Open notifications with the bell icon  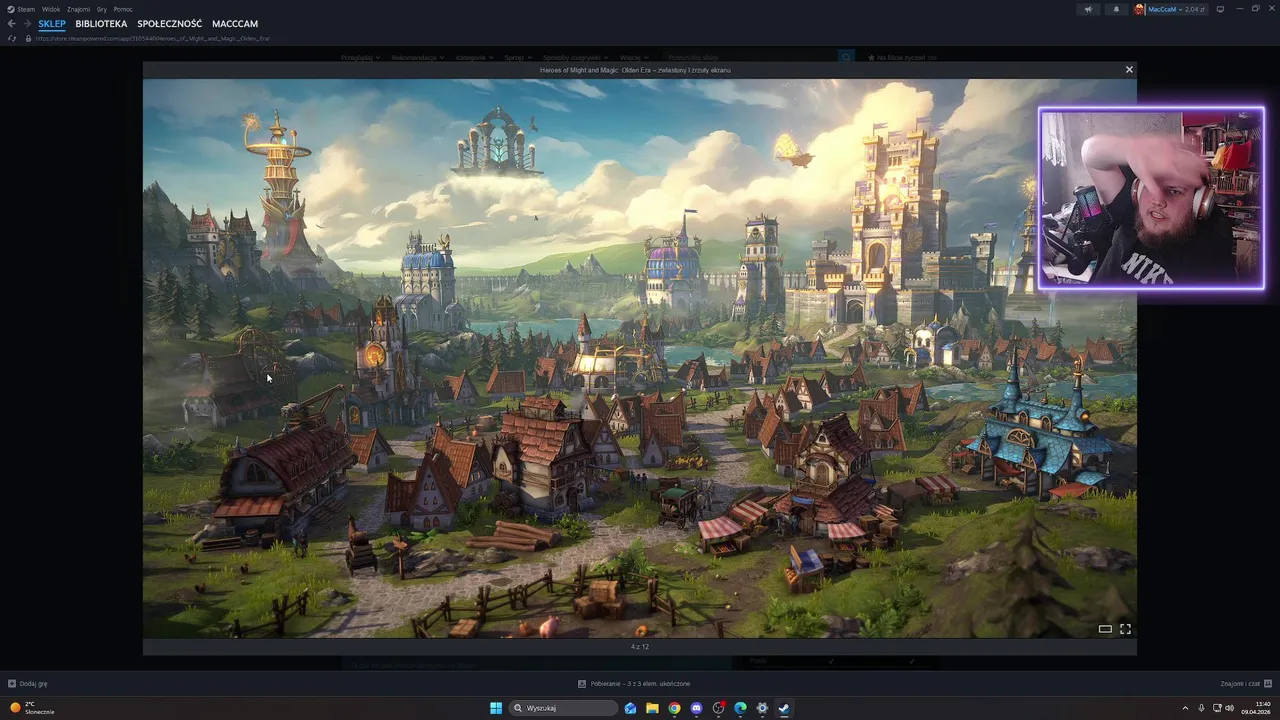click(1116, 9)
